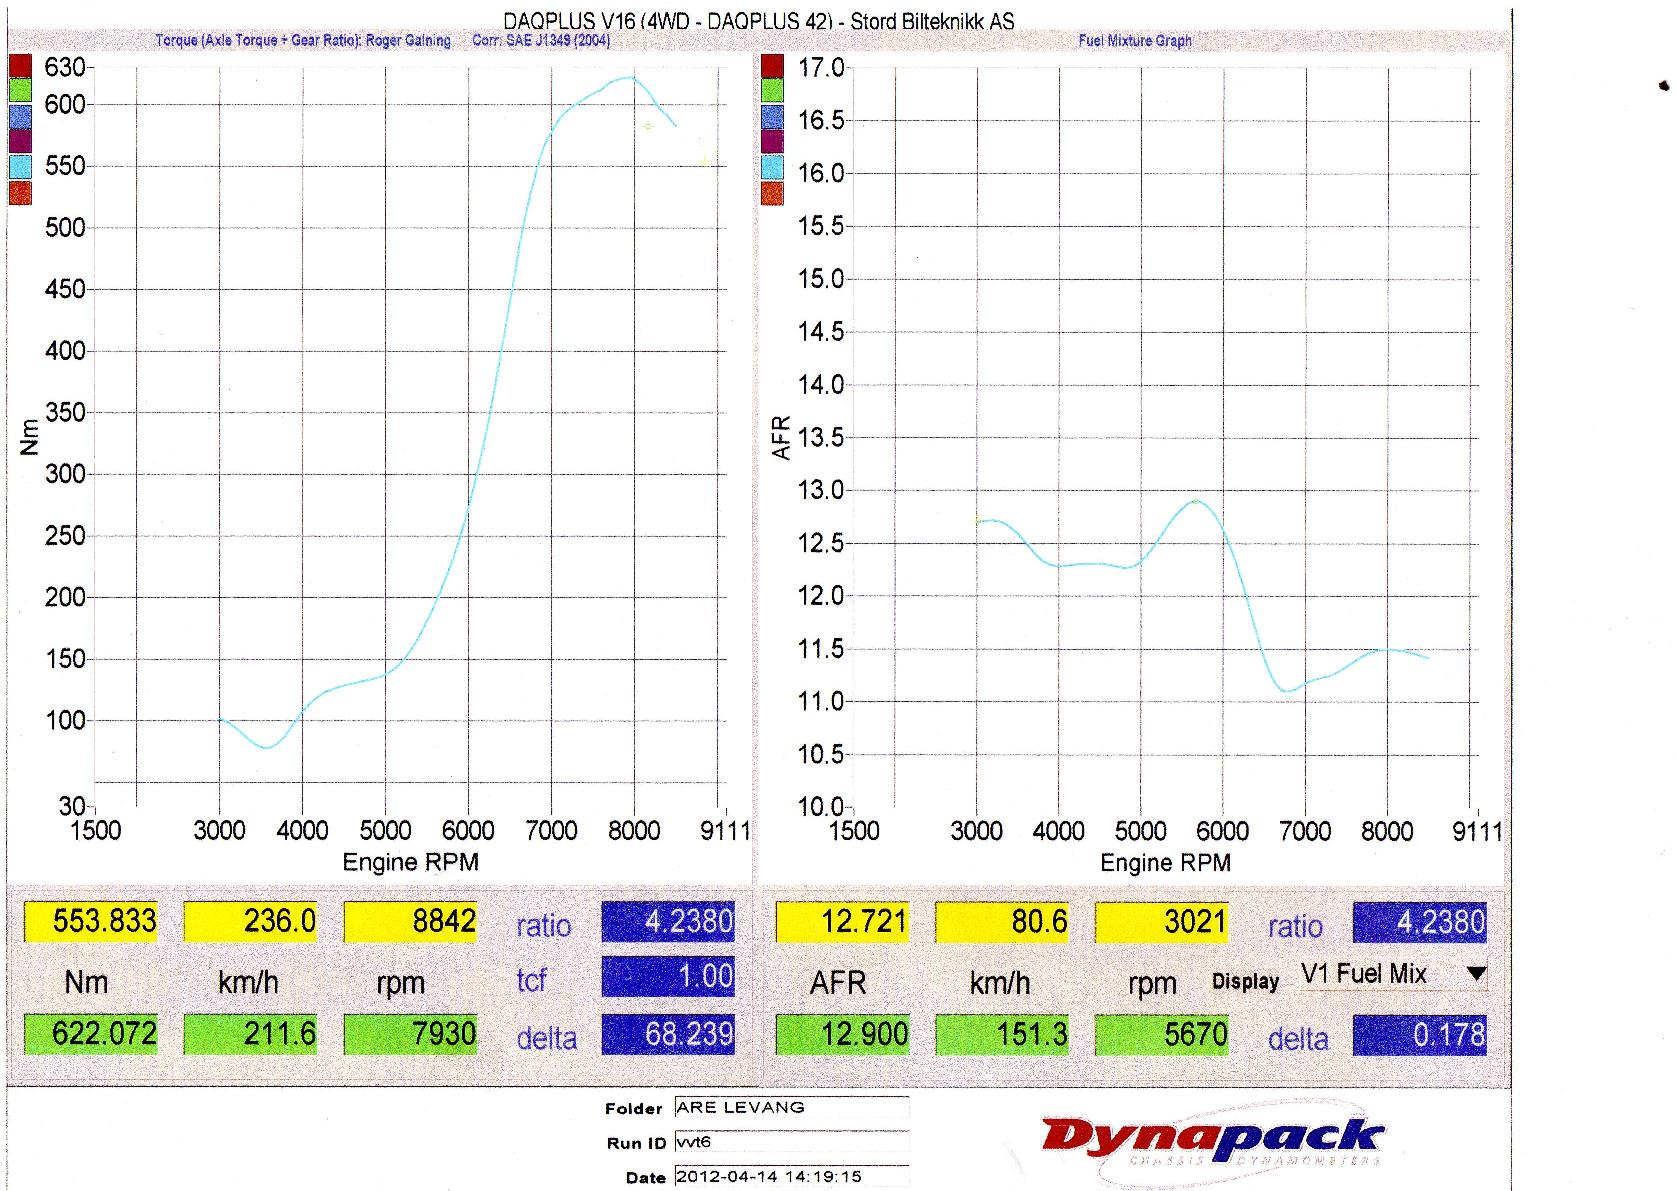
Task: Select purple run swatch on fuel mixture graph
Action: [x=772, y=141]
